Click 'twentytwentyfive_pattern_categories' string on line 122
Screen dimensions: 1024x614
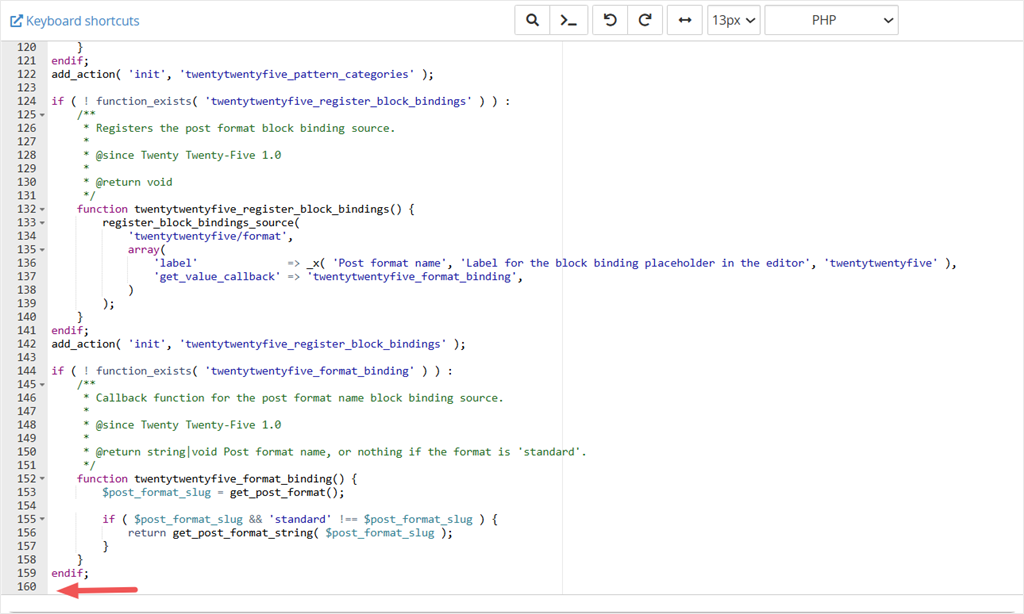coord(296,74)
